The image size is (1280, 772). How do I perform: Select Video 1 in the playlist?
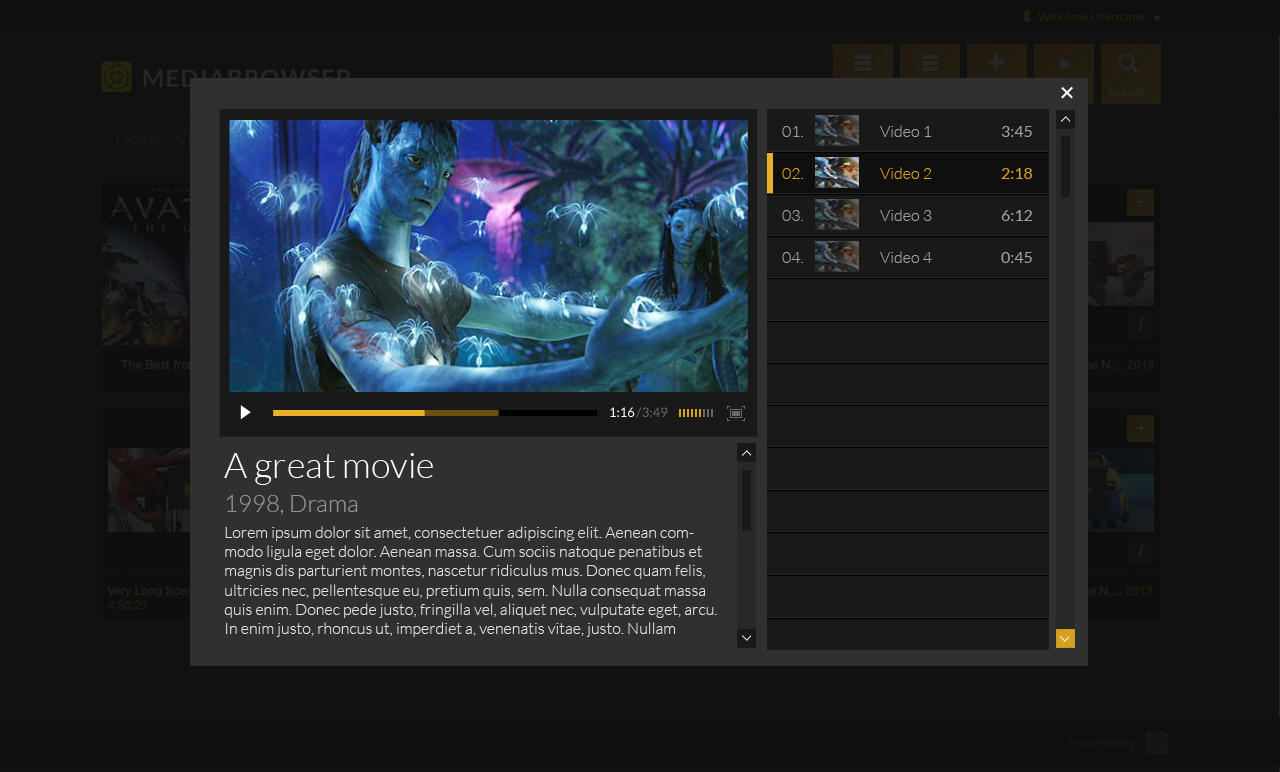[906, 131]
